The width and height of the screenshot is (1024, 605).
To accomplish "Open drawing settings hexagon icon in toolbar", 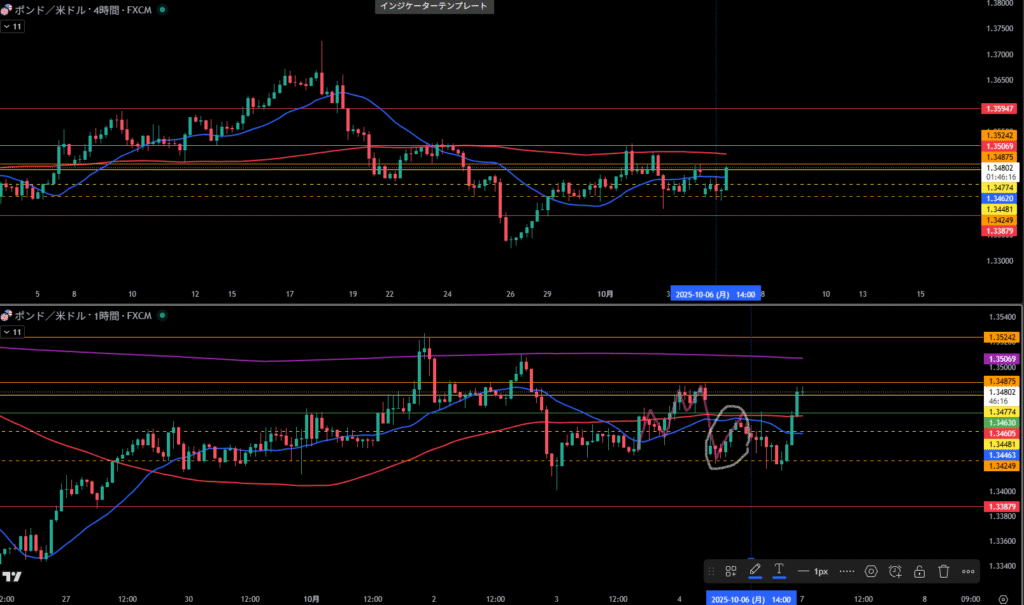I will coord(871,571).
